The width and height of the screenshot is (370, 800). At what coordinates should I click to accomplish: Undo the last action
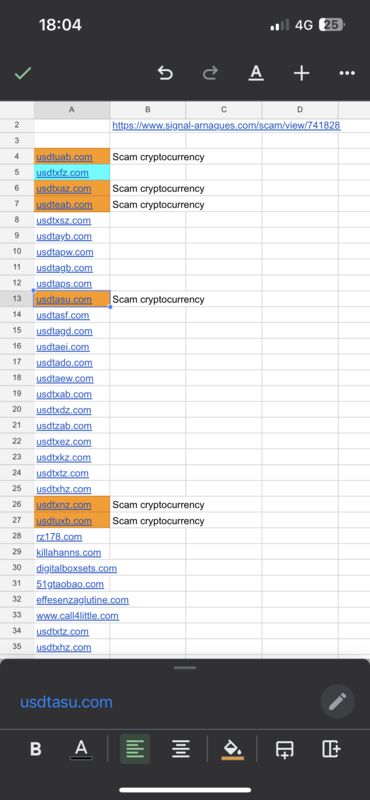tap(165, 73)
